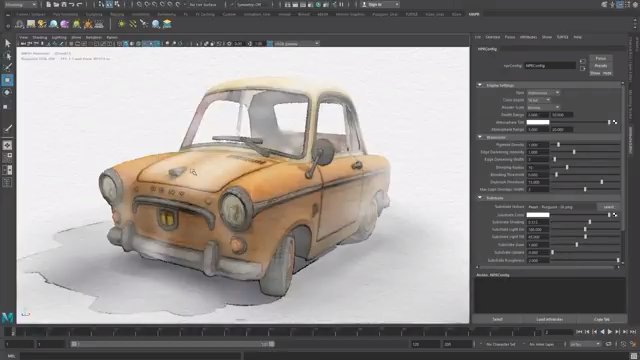This screenshot has width=640, height=360.
Task: Click the magnifier sphere shelf icon
Action: tap(156, 24)
